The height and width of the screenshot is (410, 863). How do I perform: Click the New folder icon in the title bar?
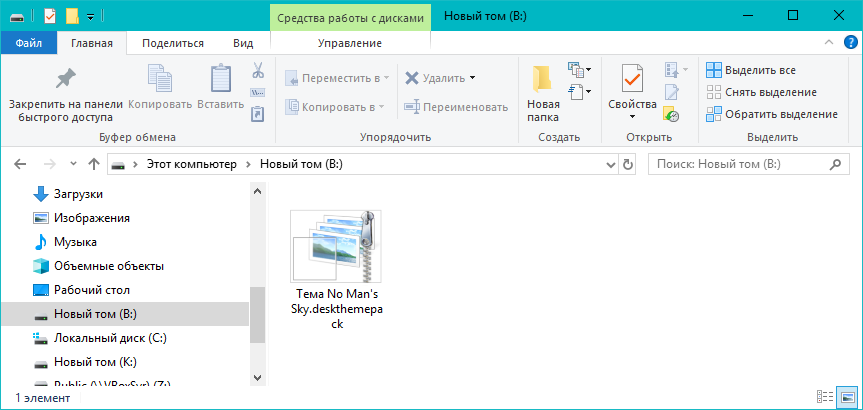point(72,16)
